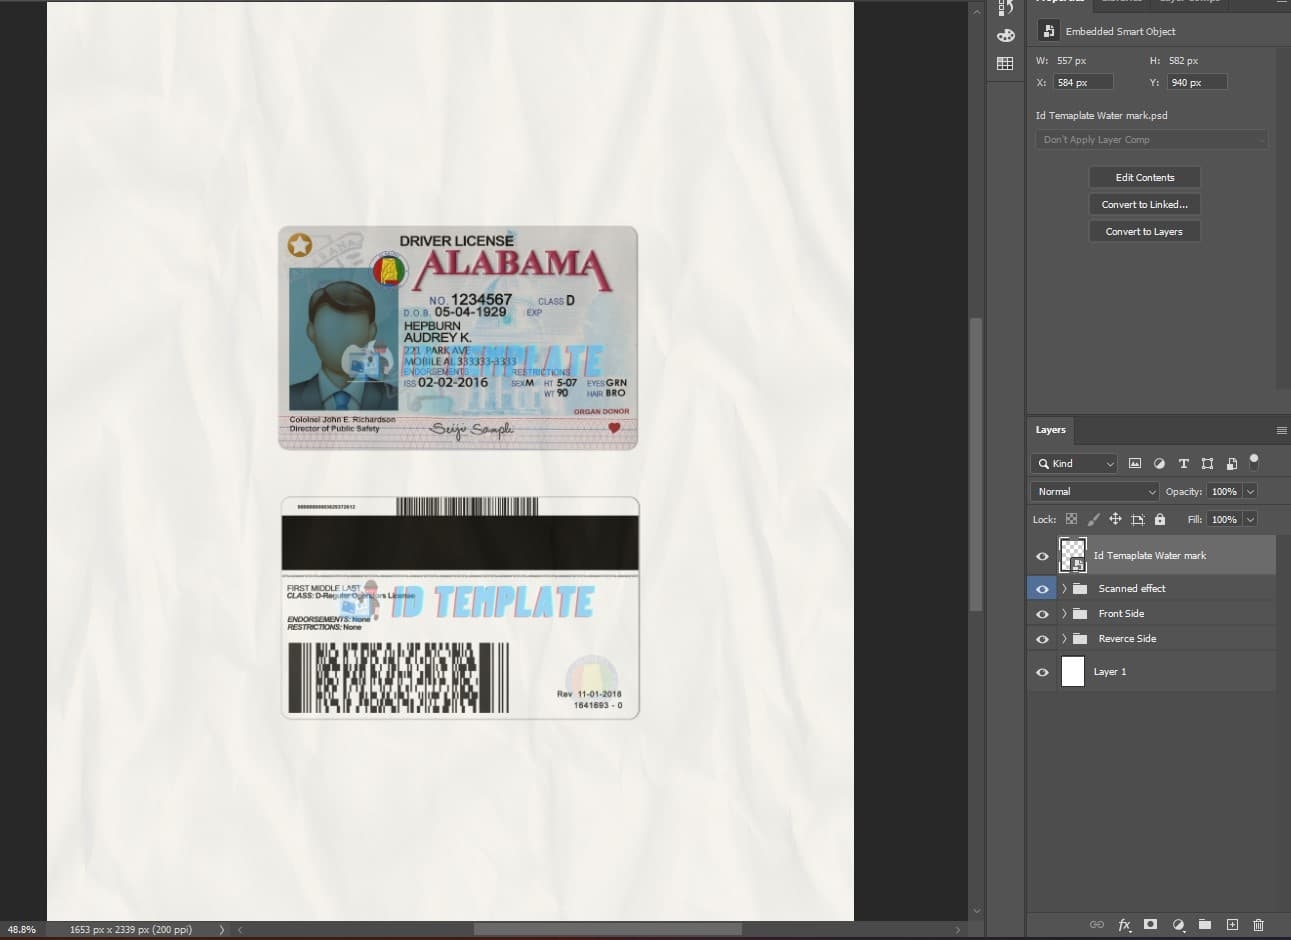Open the Normal blend mode dropdown
The width and height of the screenshot is (1291, 940).
pyautogui.click(x=1094, y=491)
